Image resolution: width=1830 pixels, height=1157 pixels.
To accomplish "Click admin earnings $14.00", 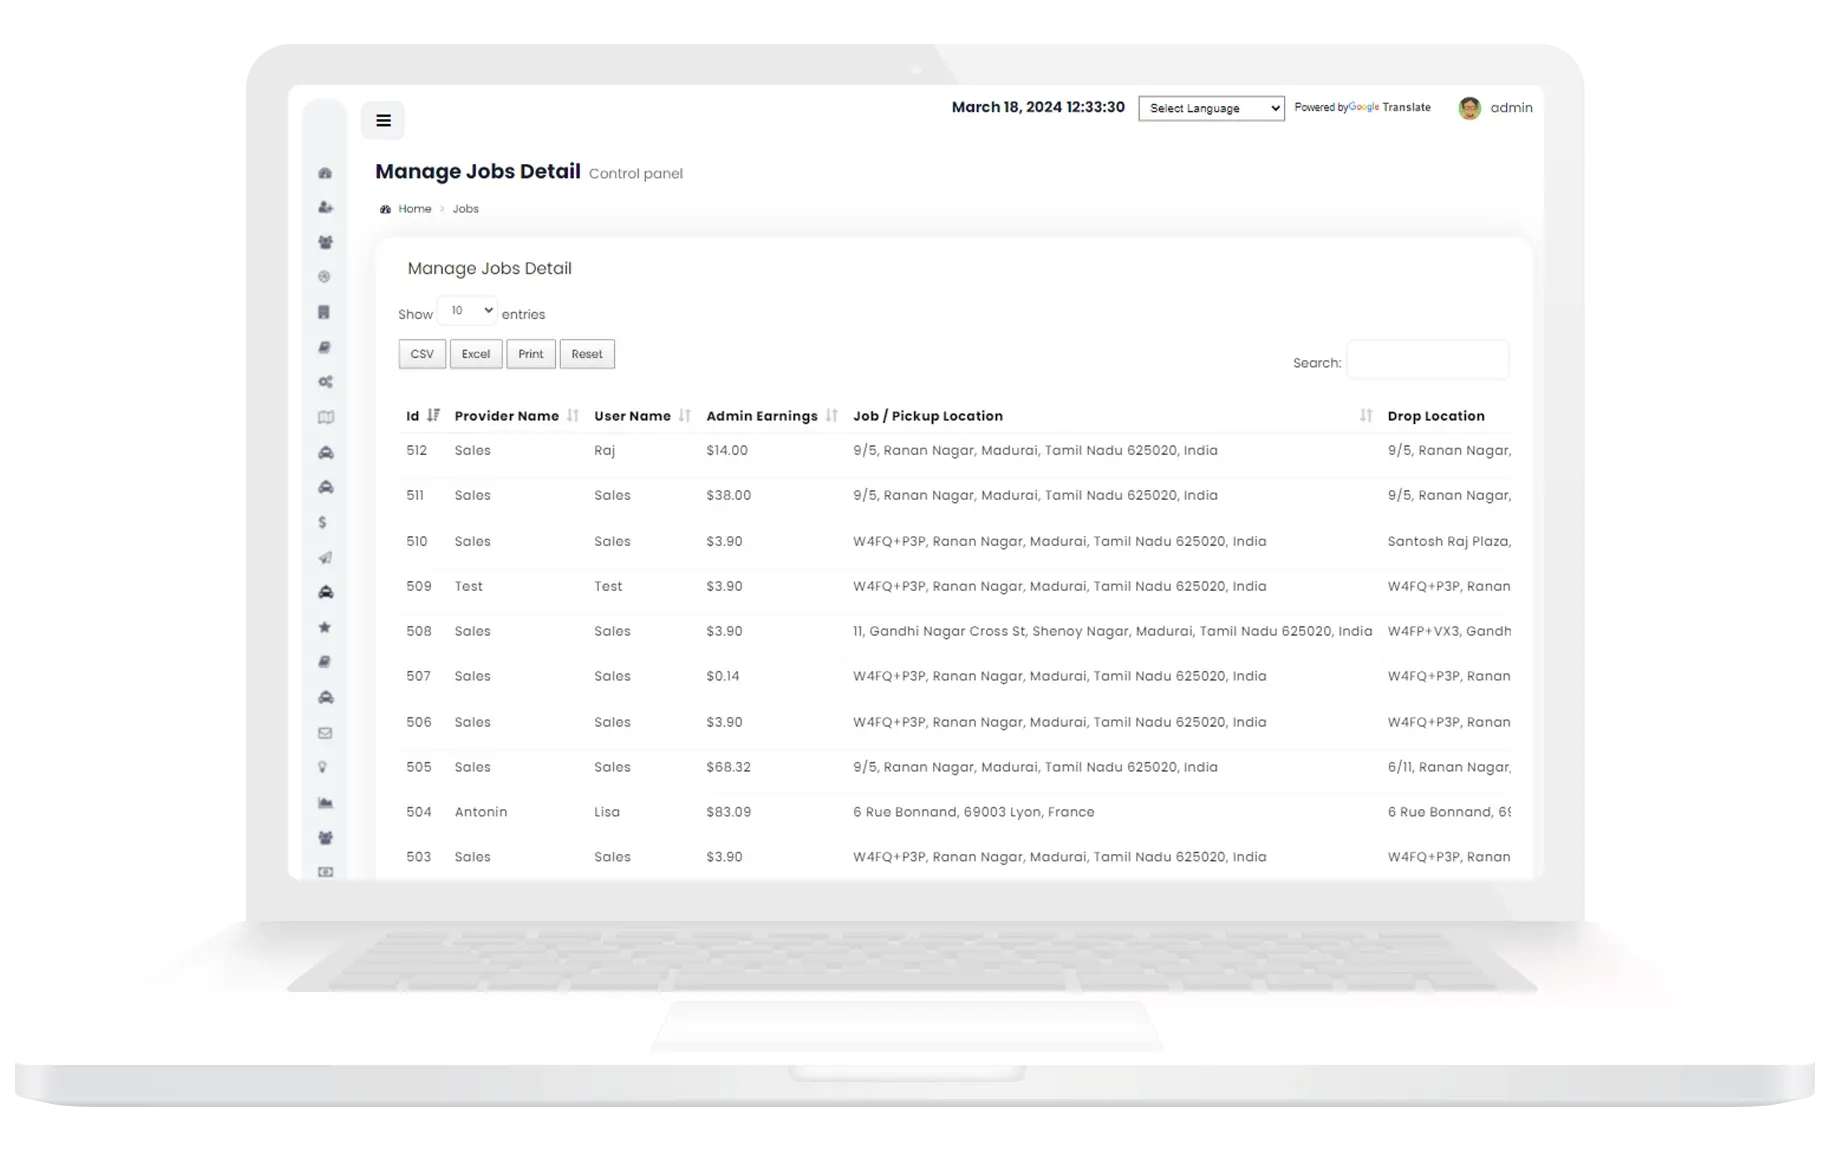I will click(x=727, y=451).
